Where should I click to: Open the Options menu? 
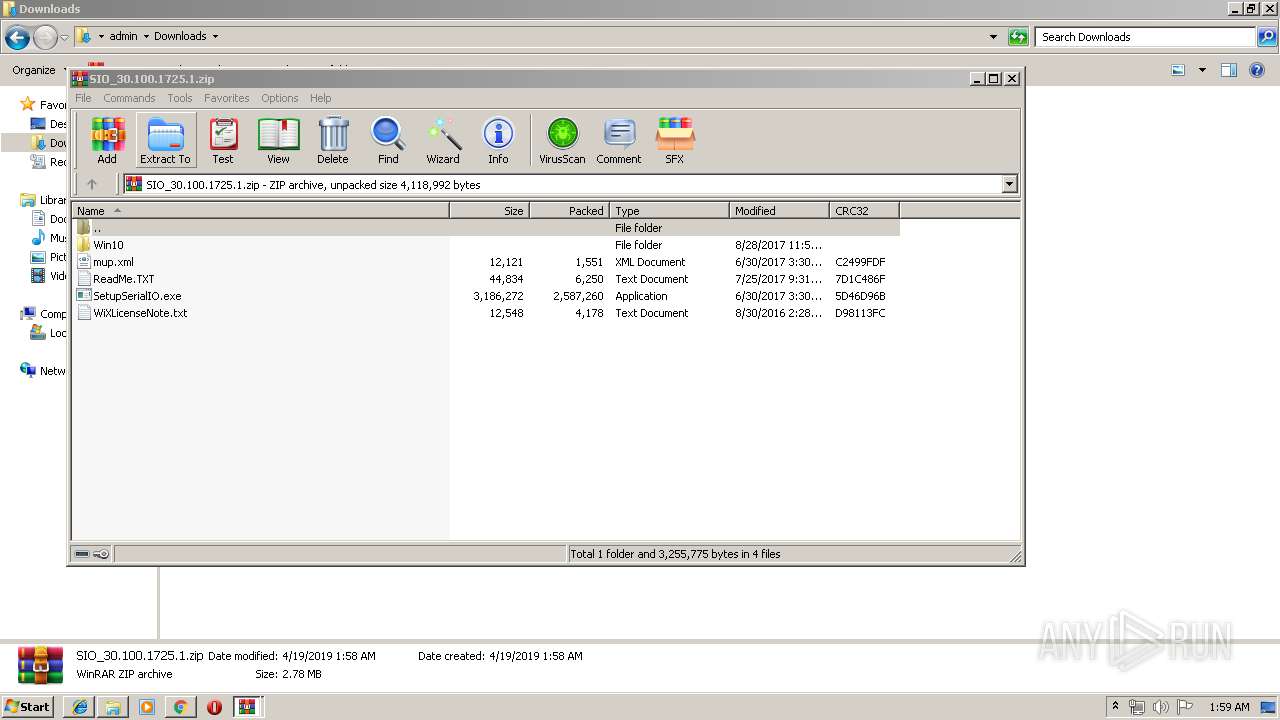[280, 98]
